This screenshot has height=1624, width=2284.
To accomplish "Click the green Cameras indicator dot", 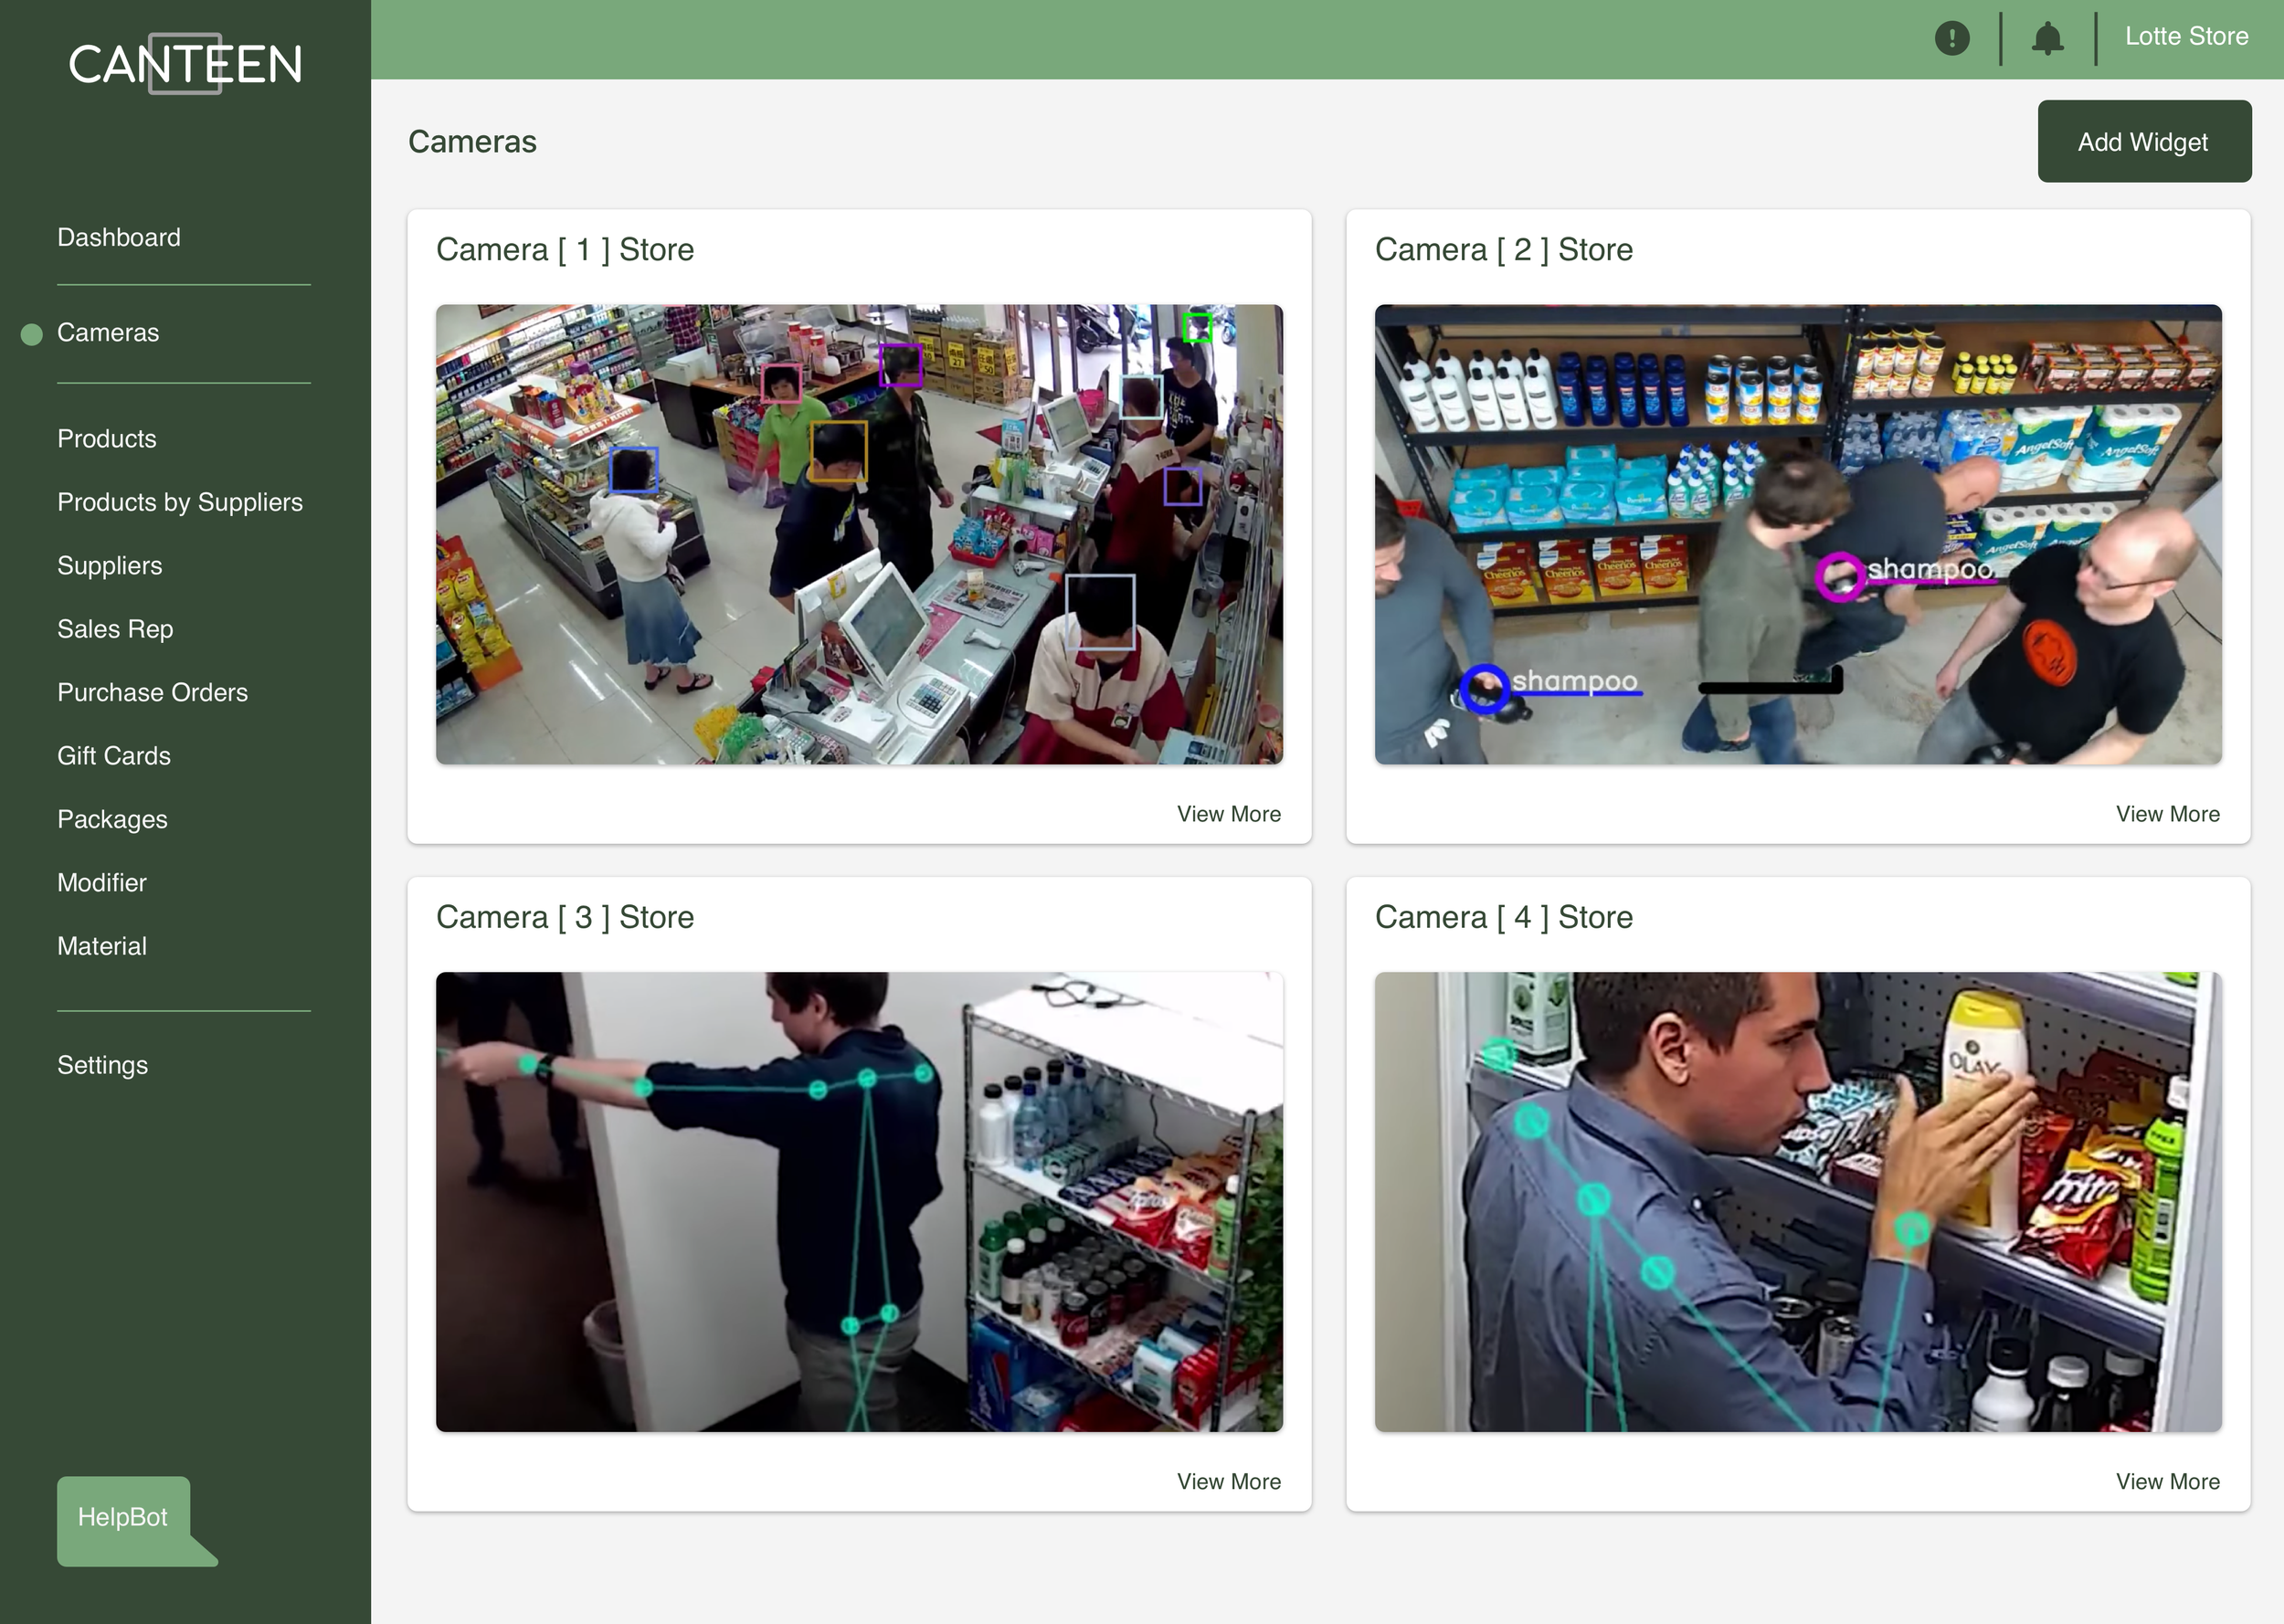I will (x=32, y=334).
